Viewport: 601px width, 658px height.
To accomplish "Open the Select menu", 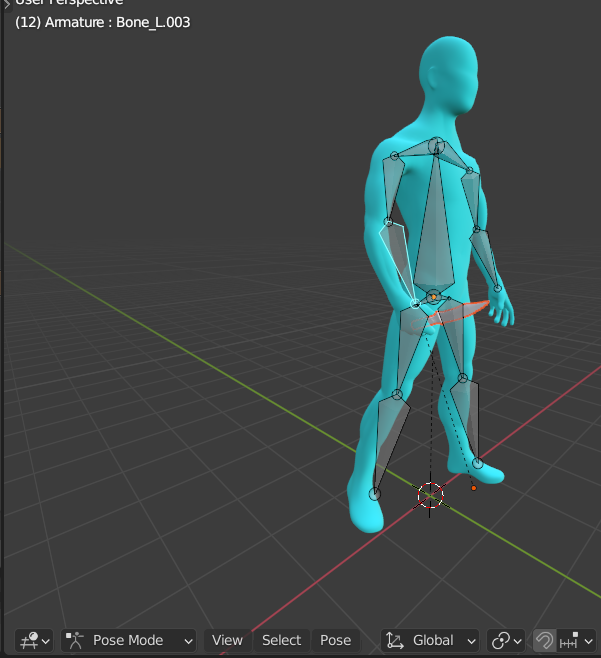I will click(x=281, y=640).
